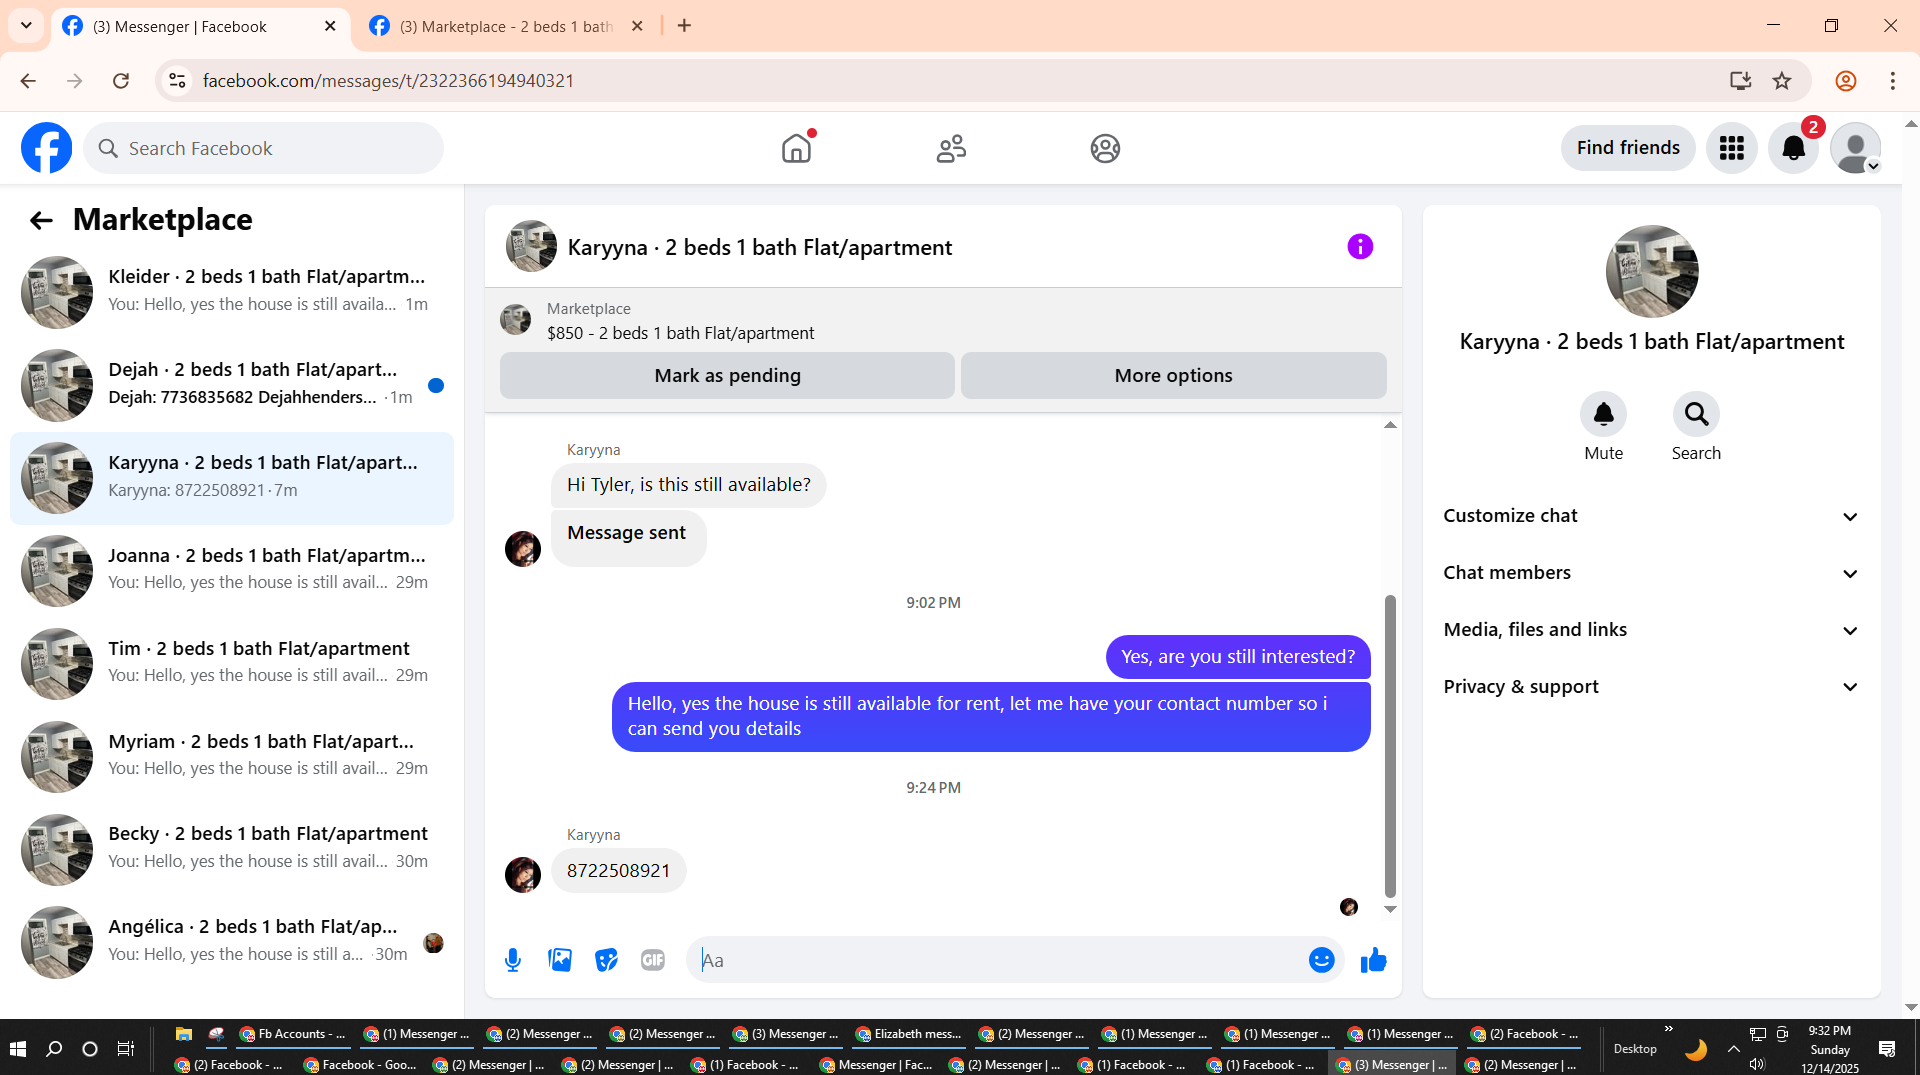Focus the Search Facebook field
1920x1075 pixels.
pyautogui.click(x=264, y=148)
